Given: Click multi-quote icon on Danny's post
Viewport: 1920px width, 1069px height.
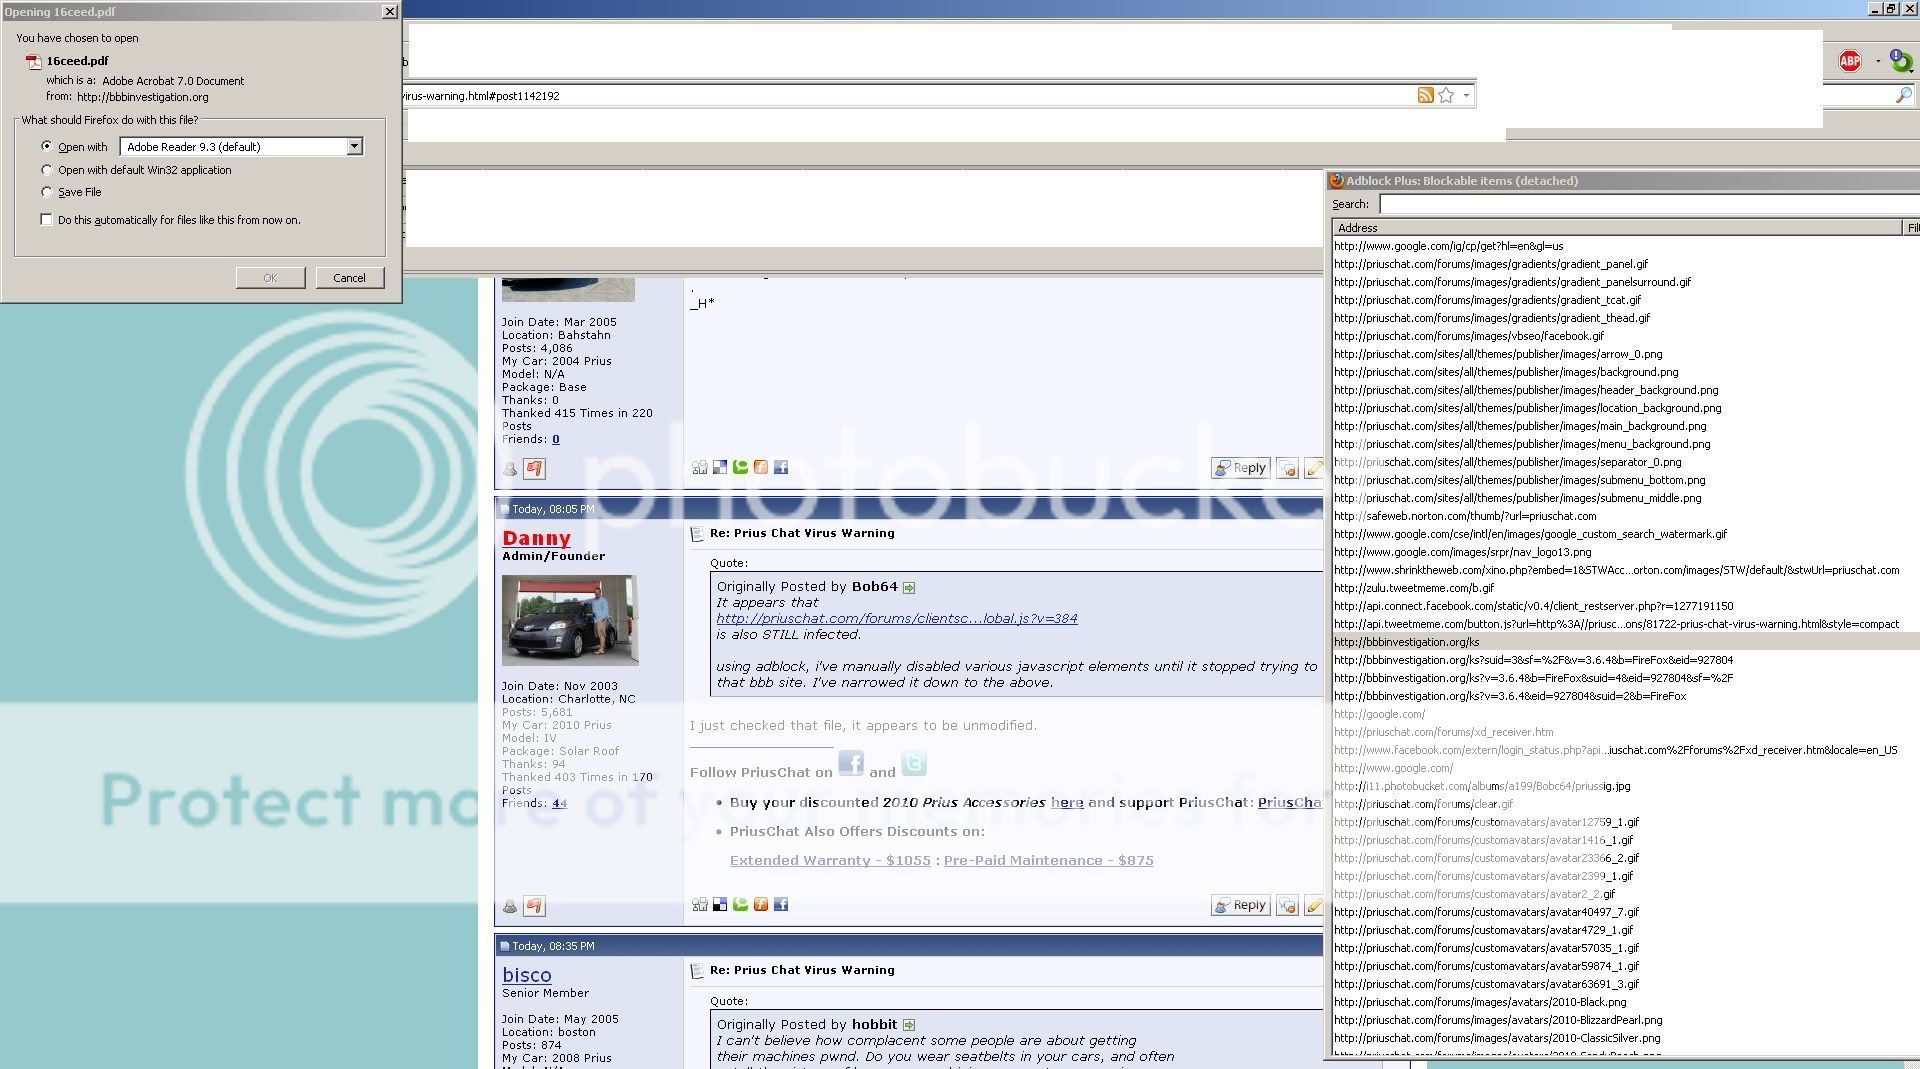Looking at the screenshot, I should [1287, 906].
